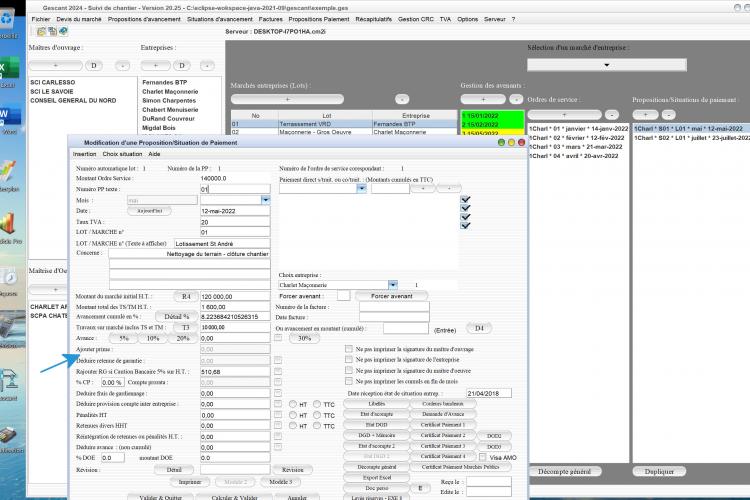Image resolution: width=750 pixels, height=500 pixels.
Task: Select HT radio on 'Déduire provision compte inter entreprise' row
Action: coord(293,404)
